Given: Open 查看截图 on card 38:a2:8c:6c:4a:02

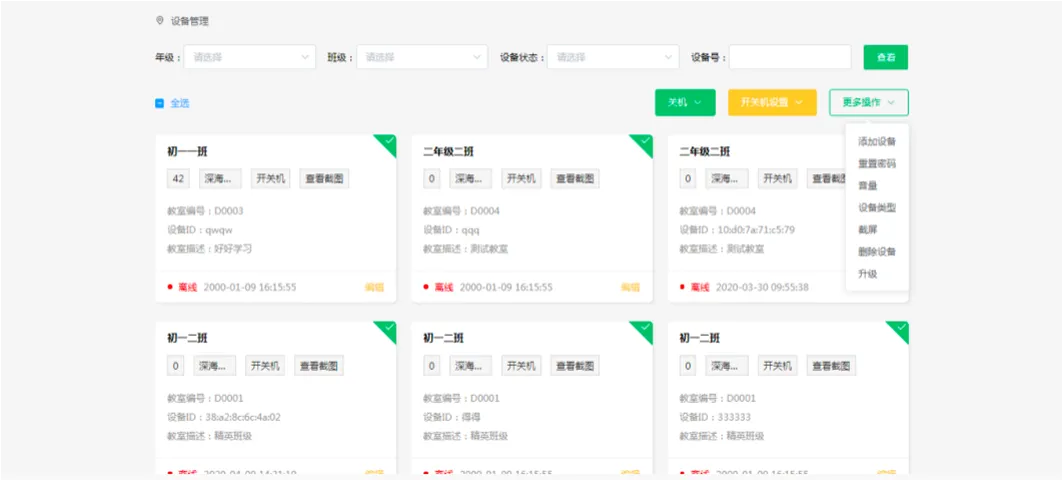Looking at the screenshot, I should [319, 366].
